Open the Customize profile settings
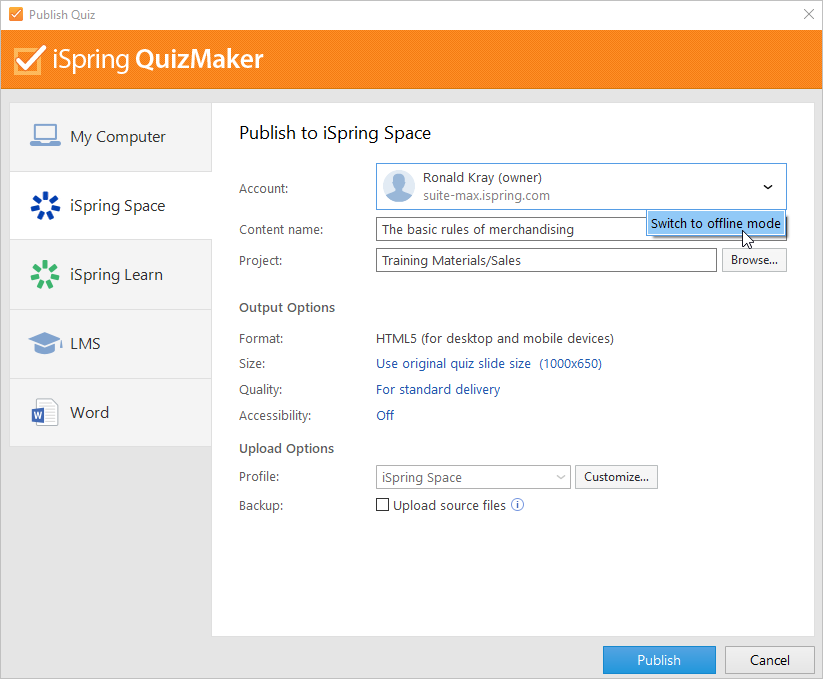 pyautogui.click(x=616, y=477)
